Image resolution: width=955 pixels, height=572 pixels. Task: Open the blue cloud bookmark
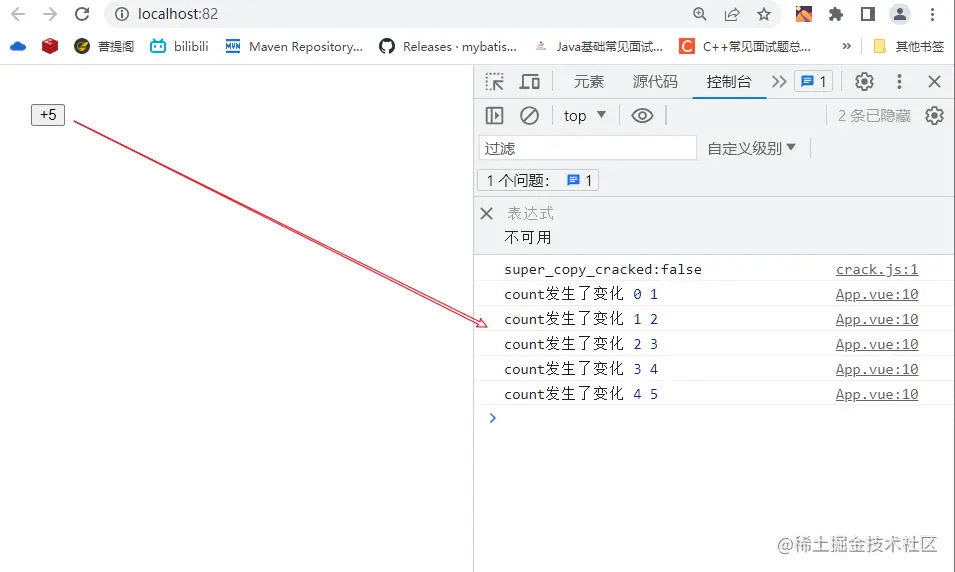click(x=18, y=46)
